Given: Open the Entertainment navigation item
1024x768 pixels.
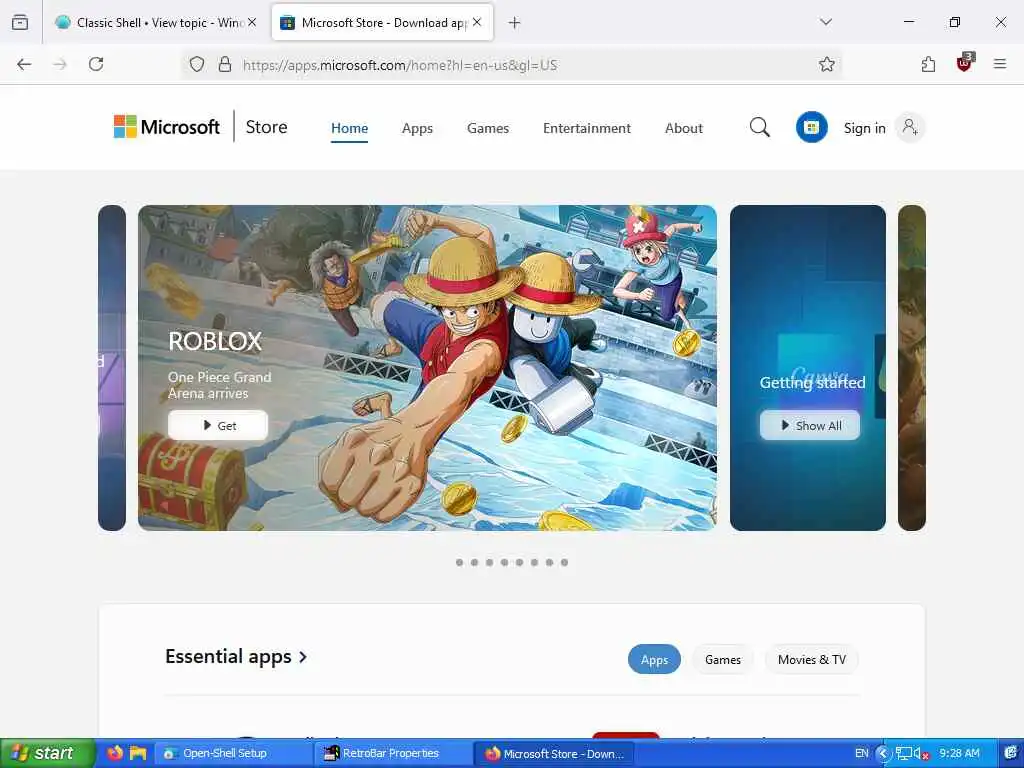Looking at the screenshot, I should 586,128.
